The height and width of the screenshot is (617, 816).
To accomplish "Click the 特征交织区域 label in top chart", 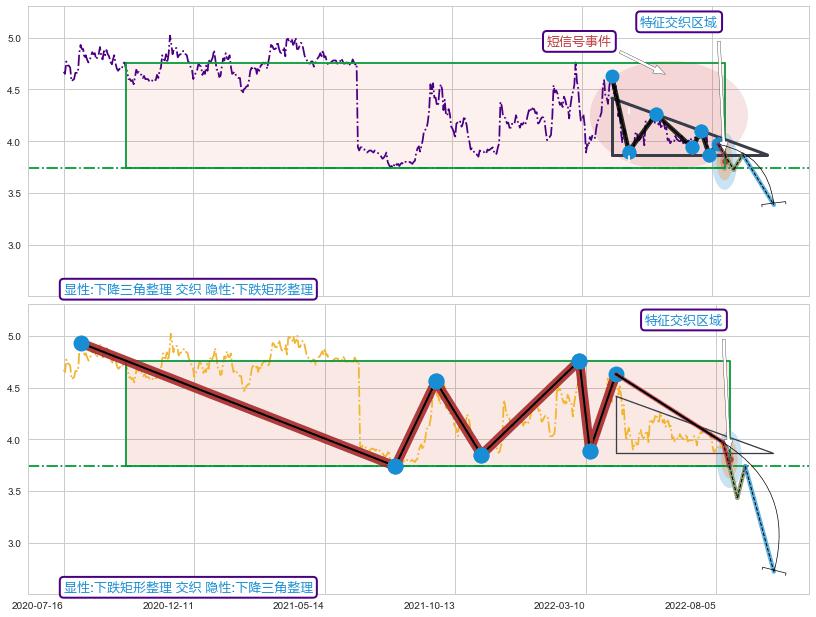I will (678, 22).
